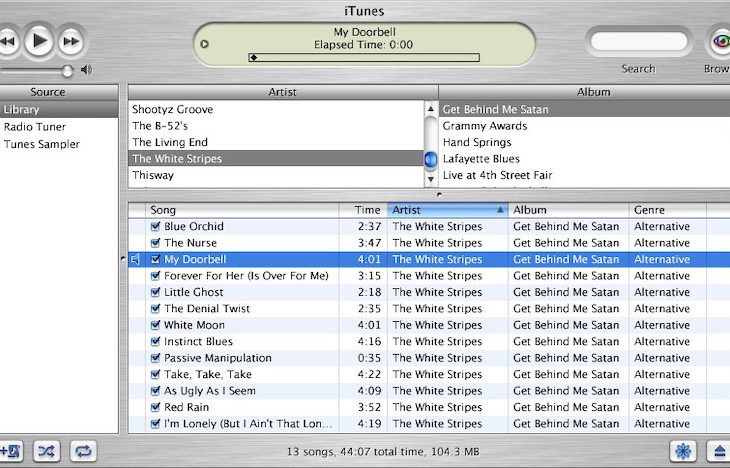
Task: Click the round arrow button in the display
Action: coord(204,44)
